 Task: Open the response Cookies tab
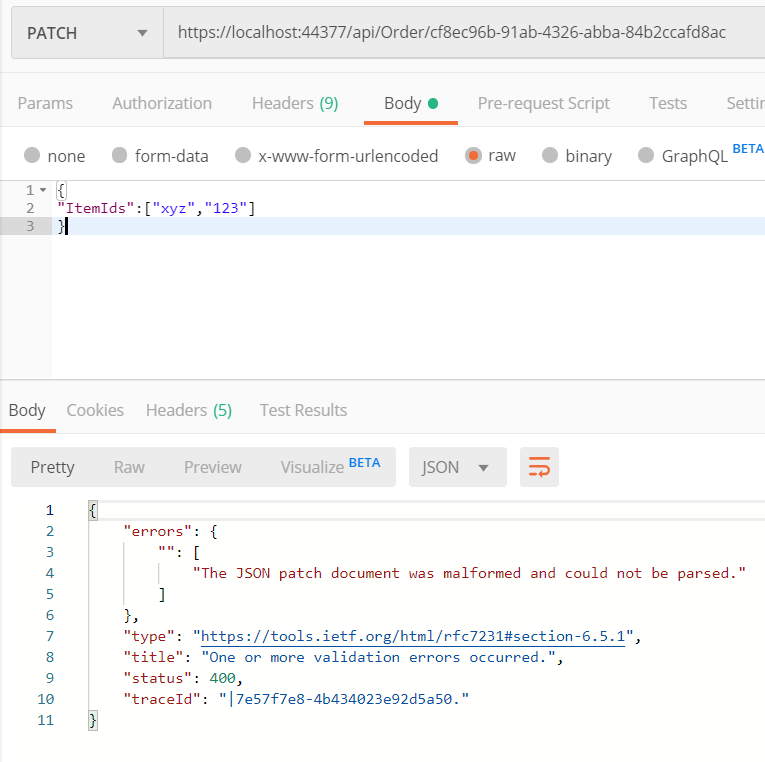tap(95, 410)
